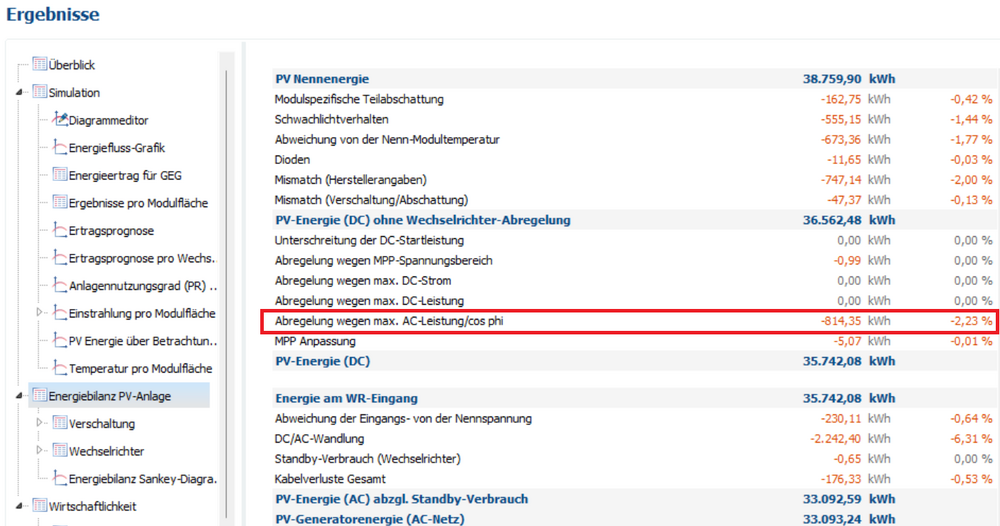
Task: Select the Temperatur pro Modulfläche icon
Action: coord(60,368)
